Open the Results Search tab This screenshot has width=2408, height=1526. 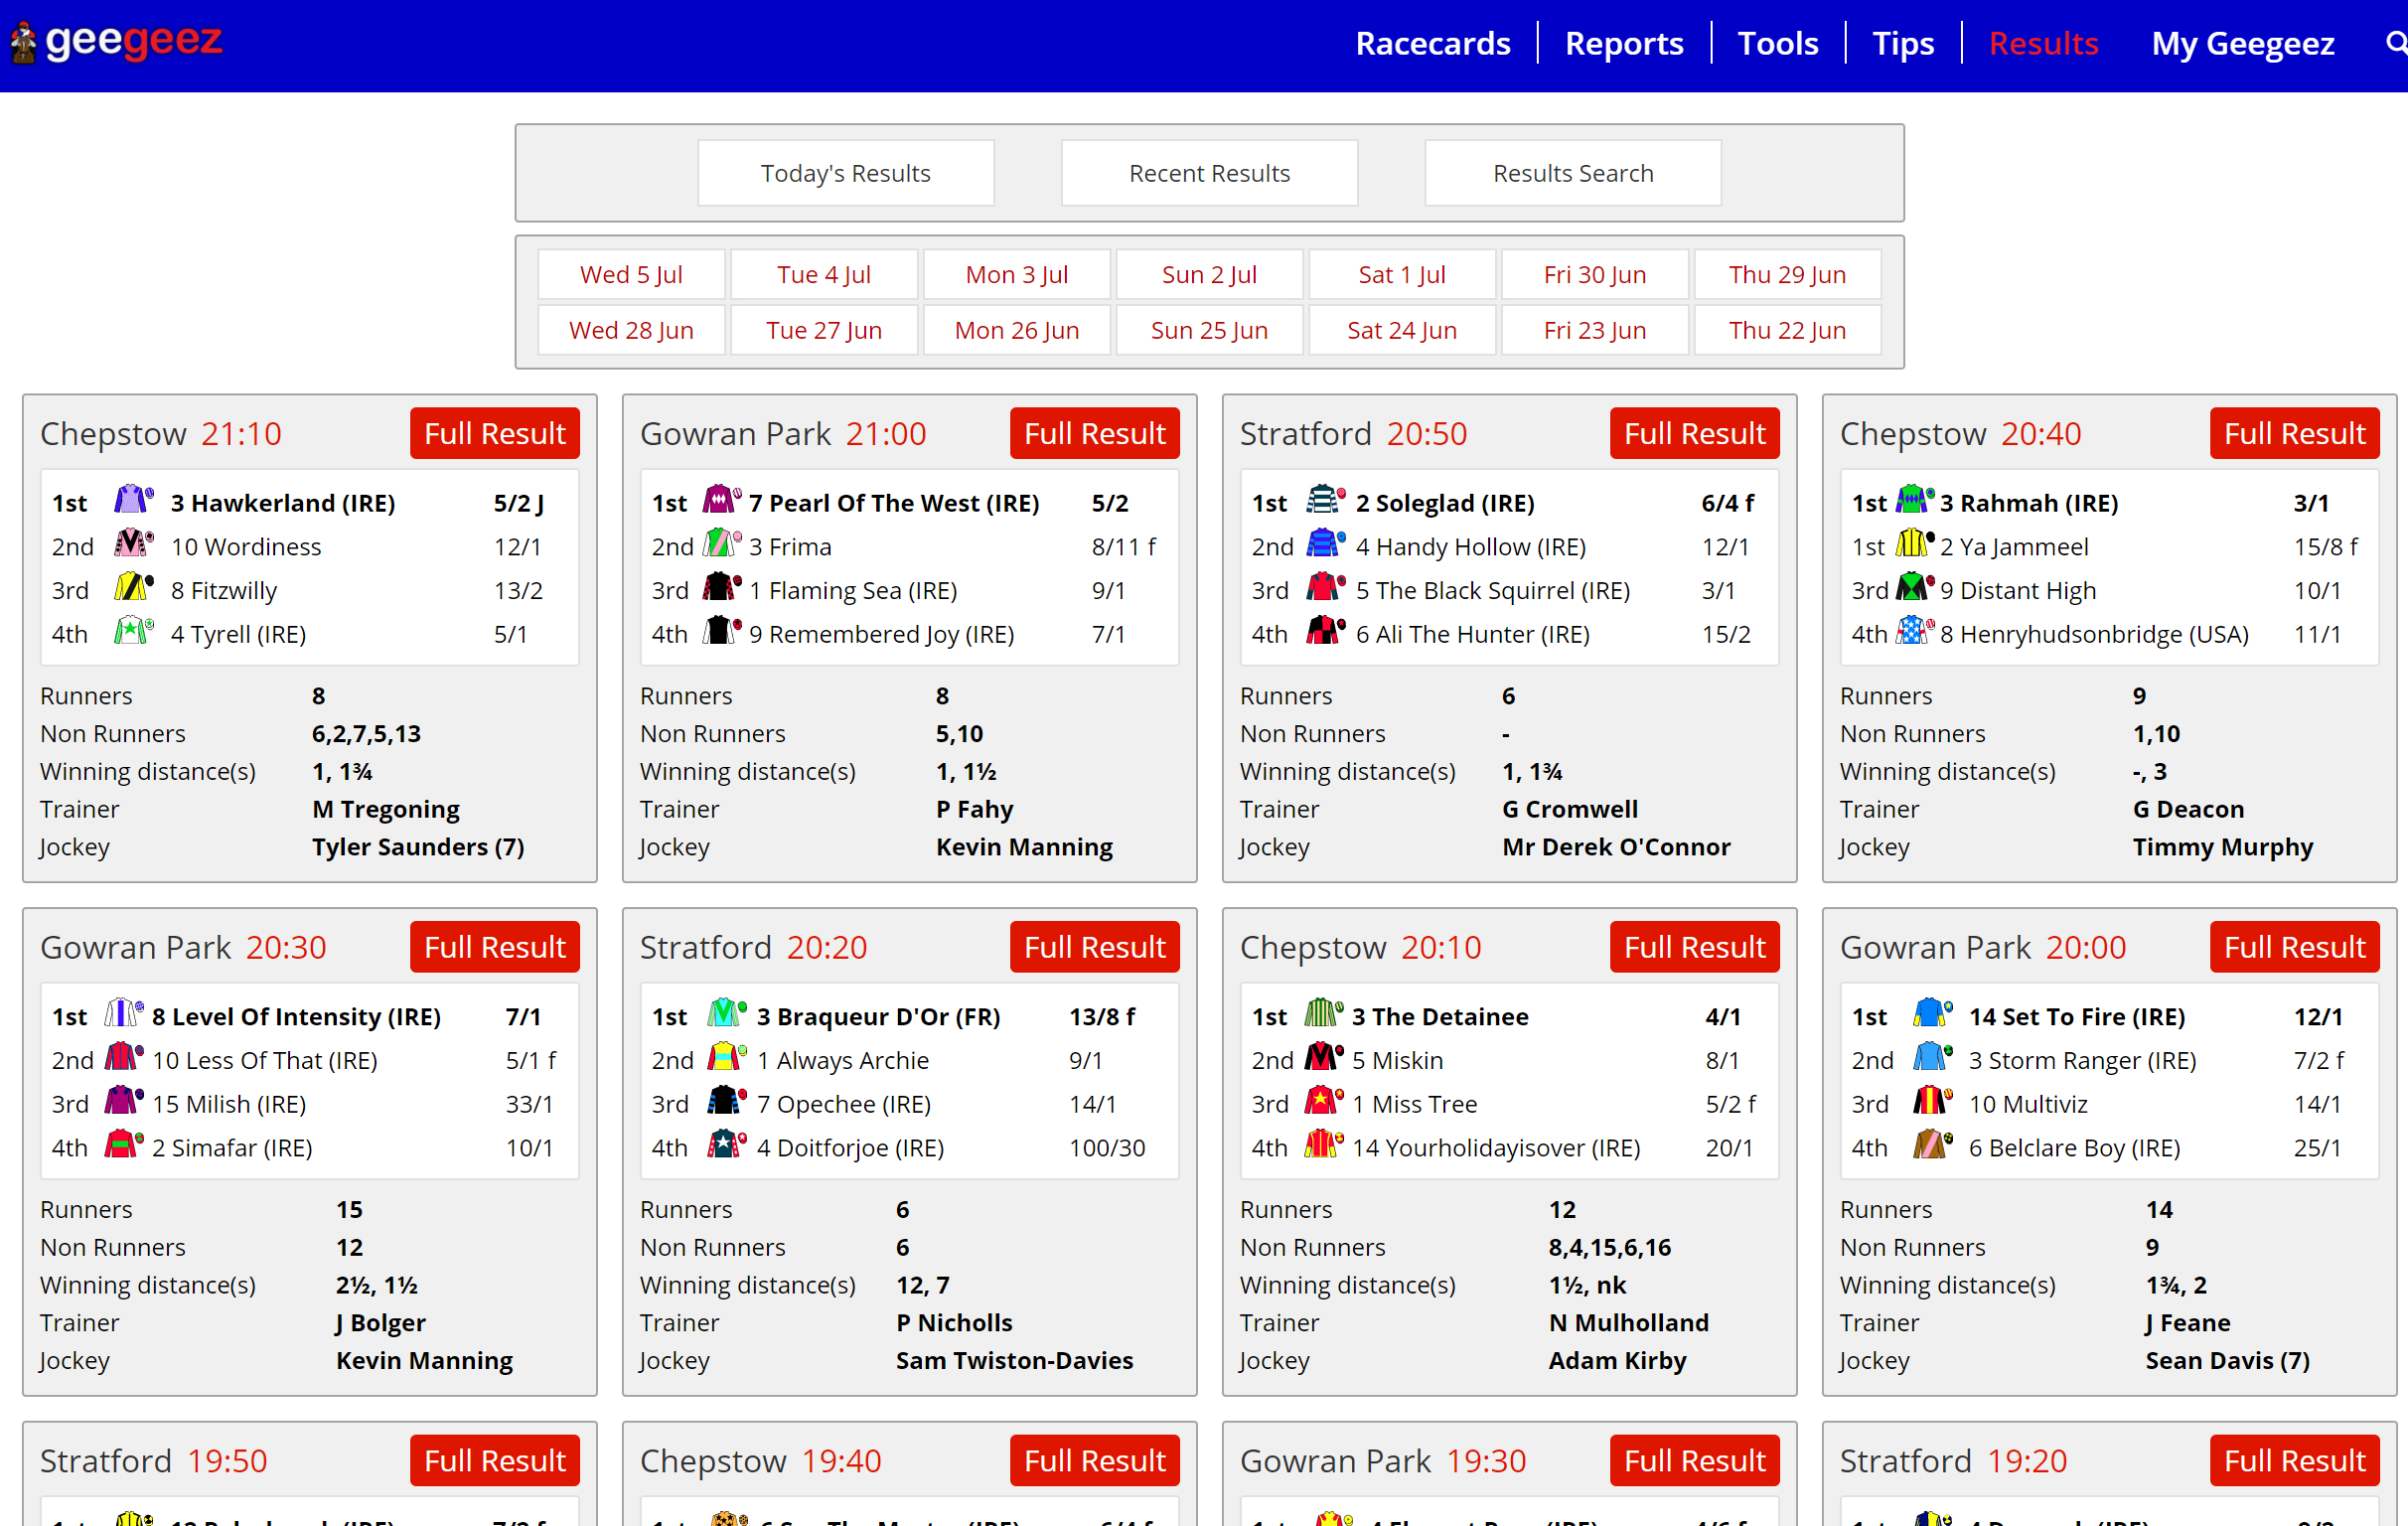click(x=1572, y=173)
